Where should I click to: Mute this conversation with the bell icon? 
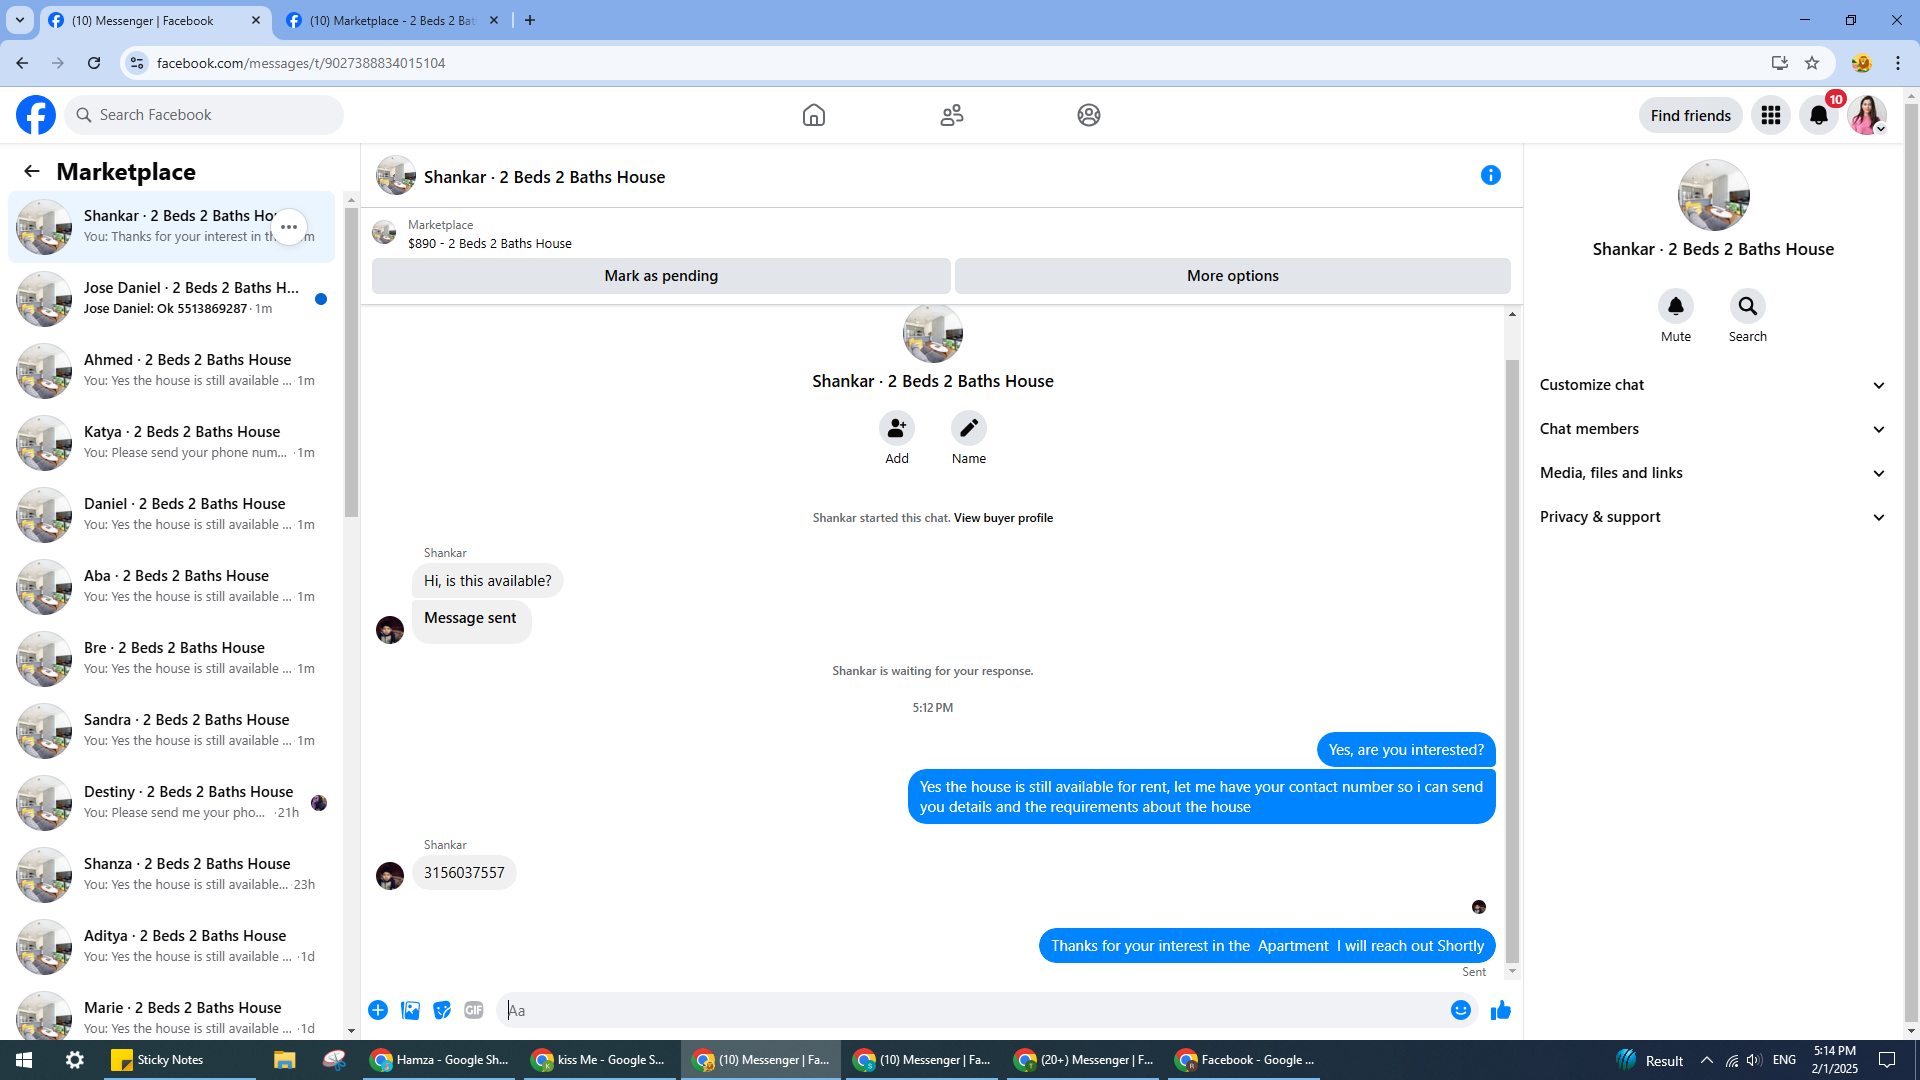pos(1675,306)
